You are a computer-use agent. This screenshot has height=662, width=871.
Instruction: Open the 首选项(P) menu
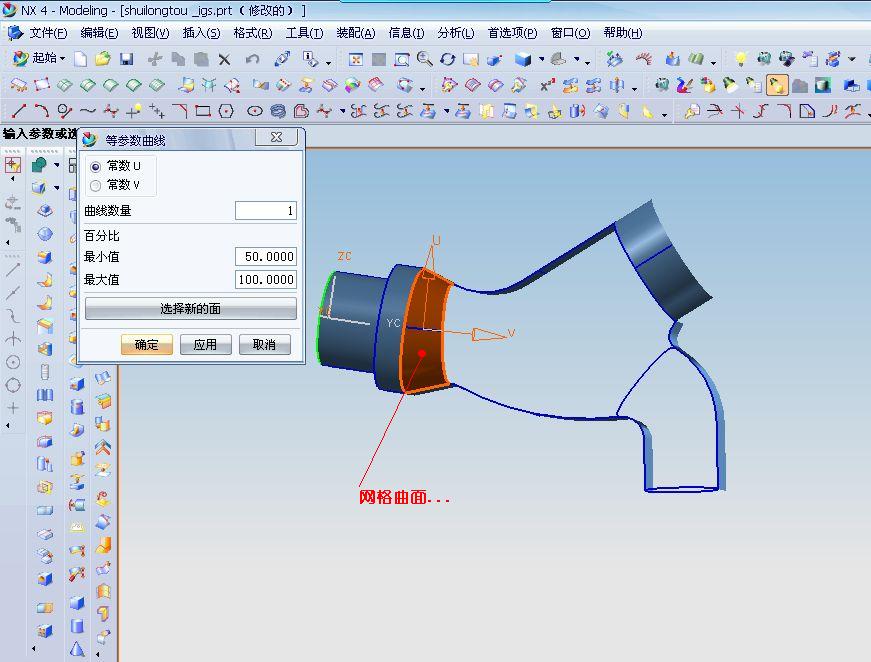pyautogui.click(x=512, y=33)
